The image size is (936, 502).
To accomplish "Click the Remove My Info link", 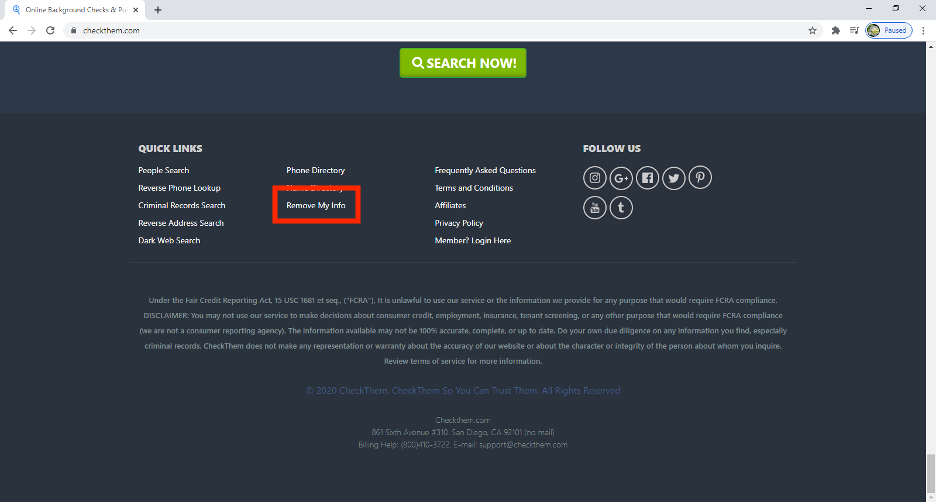I will click(x=316, y=205).
